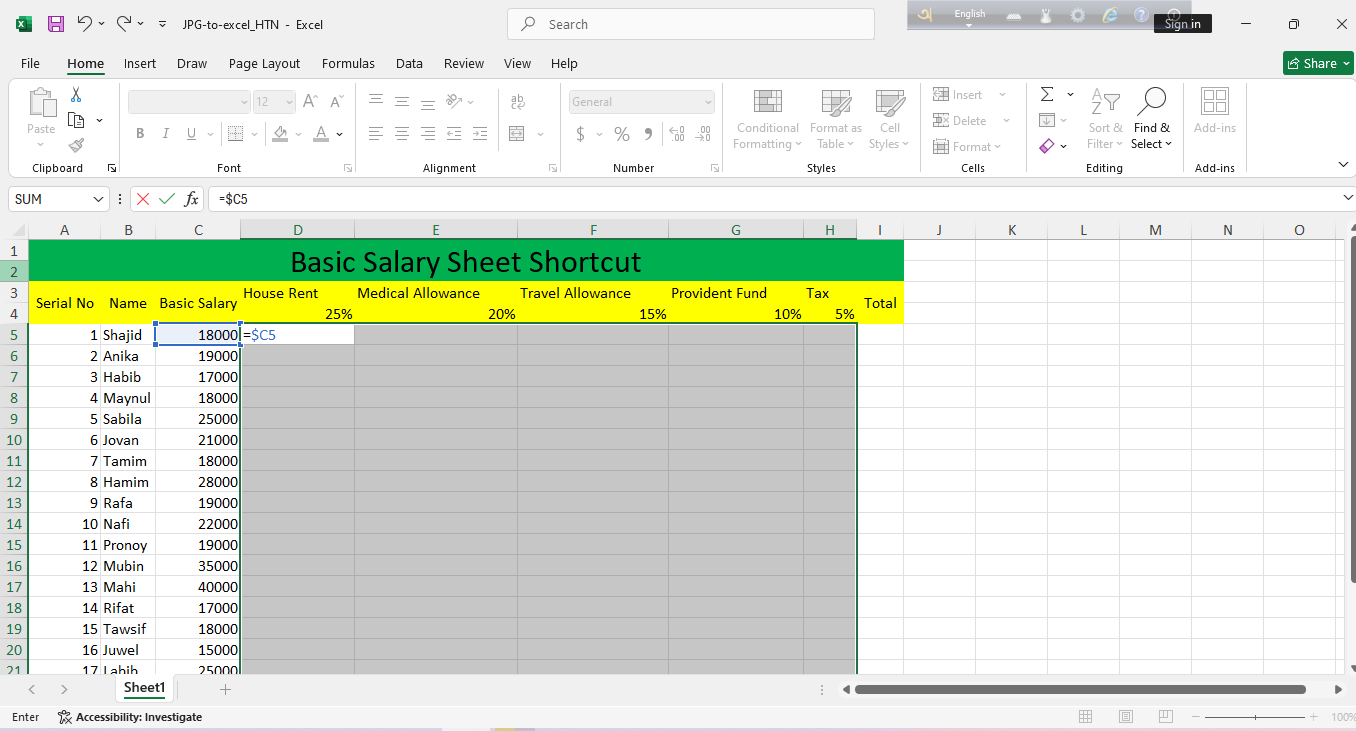The width and height of the screenshot is (1356, 731).
Task: Click the Sign in button
Action: [1182, 24]
